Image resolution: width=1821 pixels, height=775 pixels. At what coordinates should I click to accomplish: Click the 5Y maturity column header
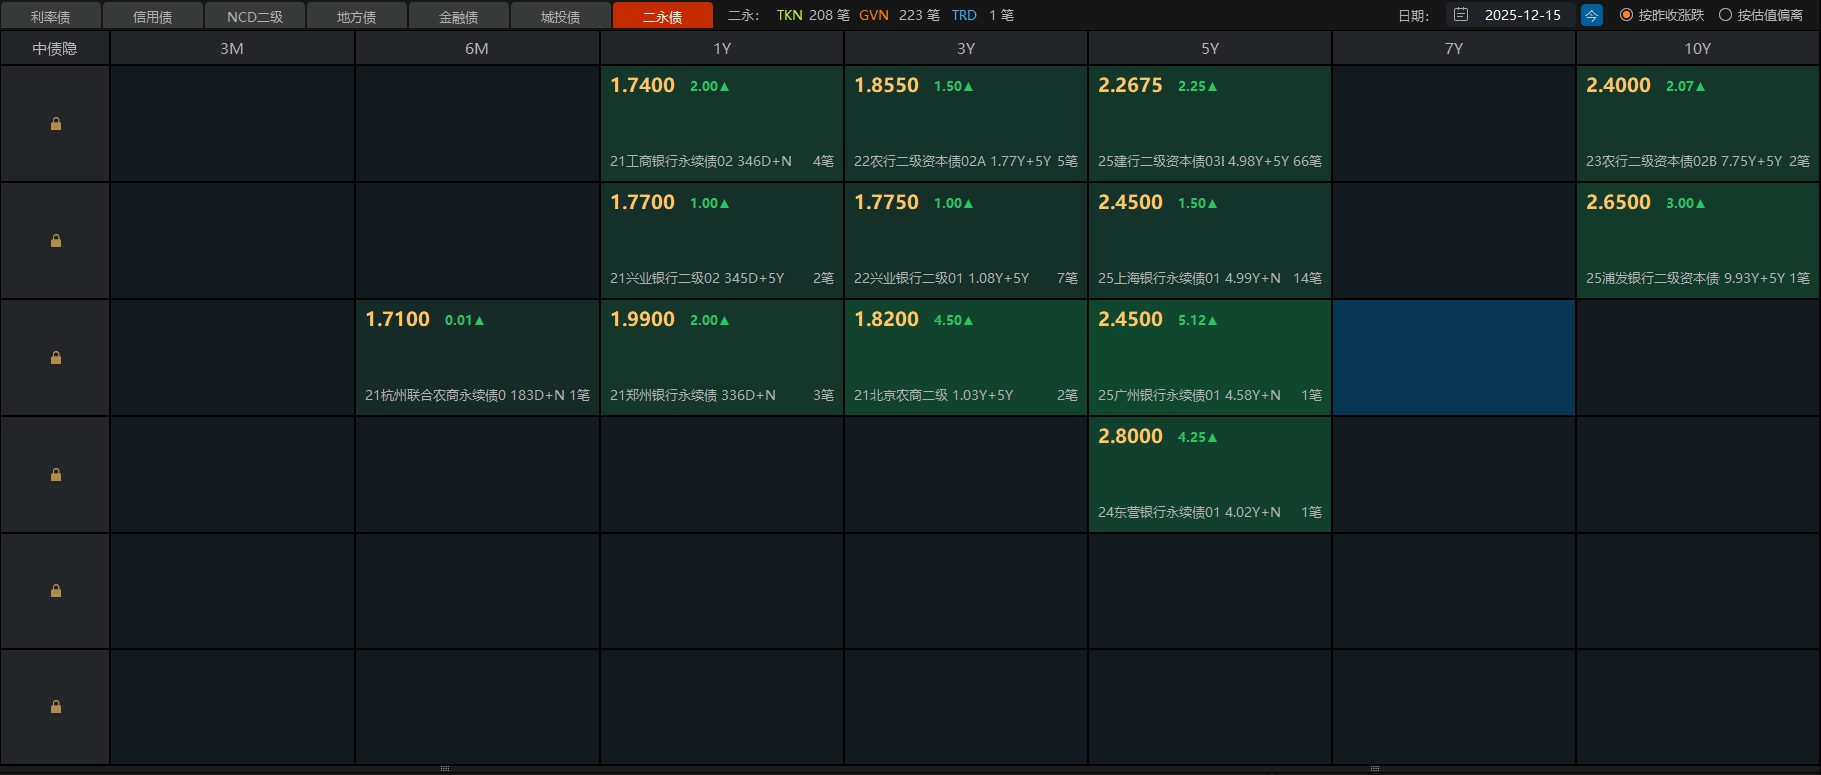click(1210, 48)
